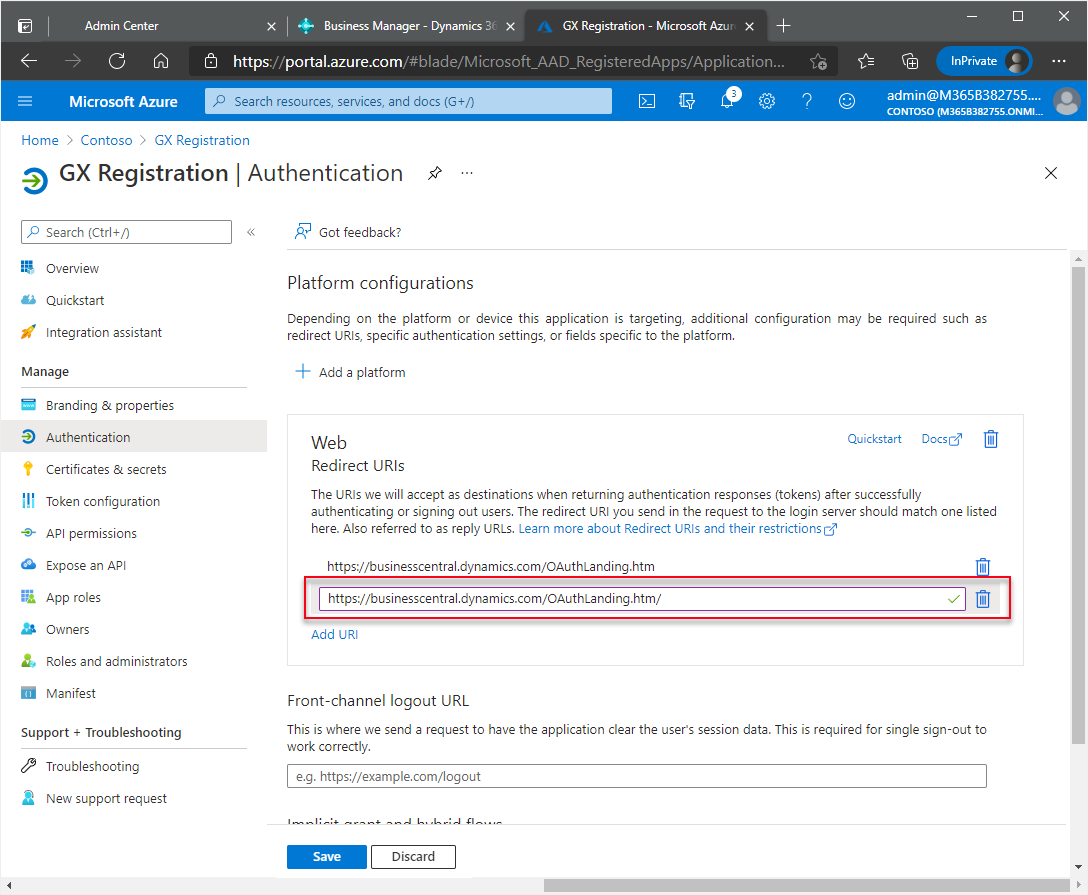The height and width of the screenshot is (895, 1088).
Task: Delete the first redirect URI
Action: [983, 567]
